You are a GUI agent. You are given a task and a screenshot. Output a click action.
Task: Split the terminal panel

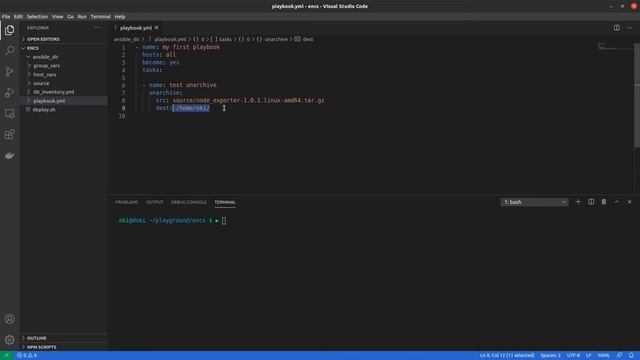tap(591, 202)
